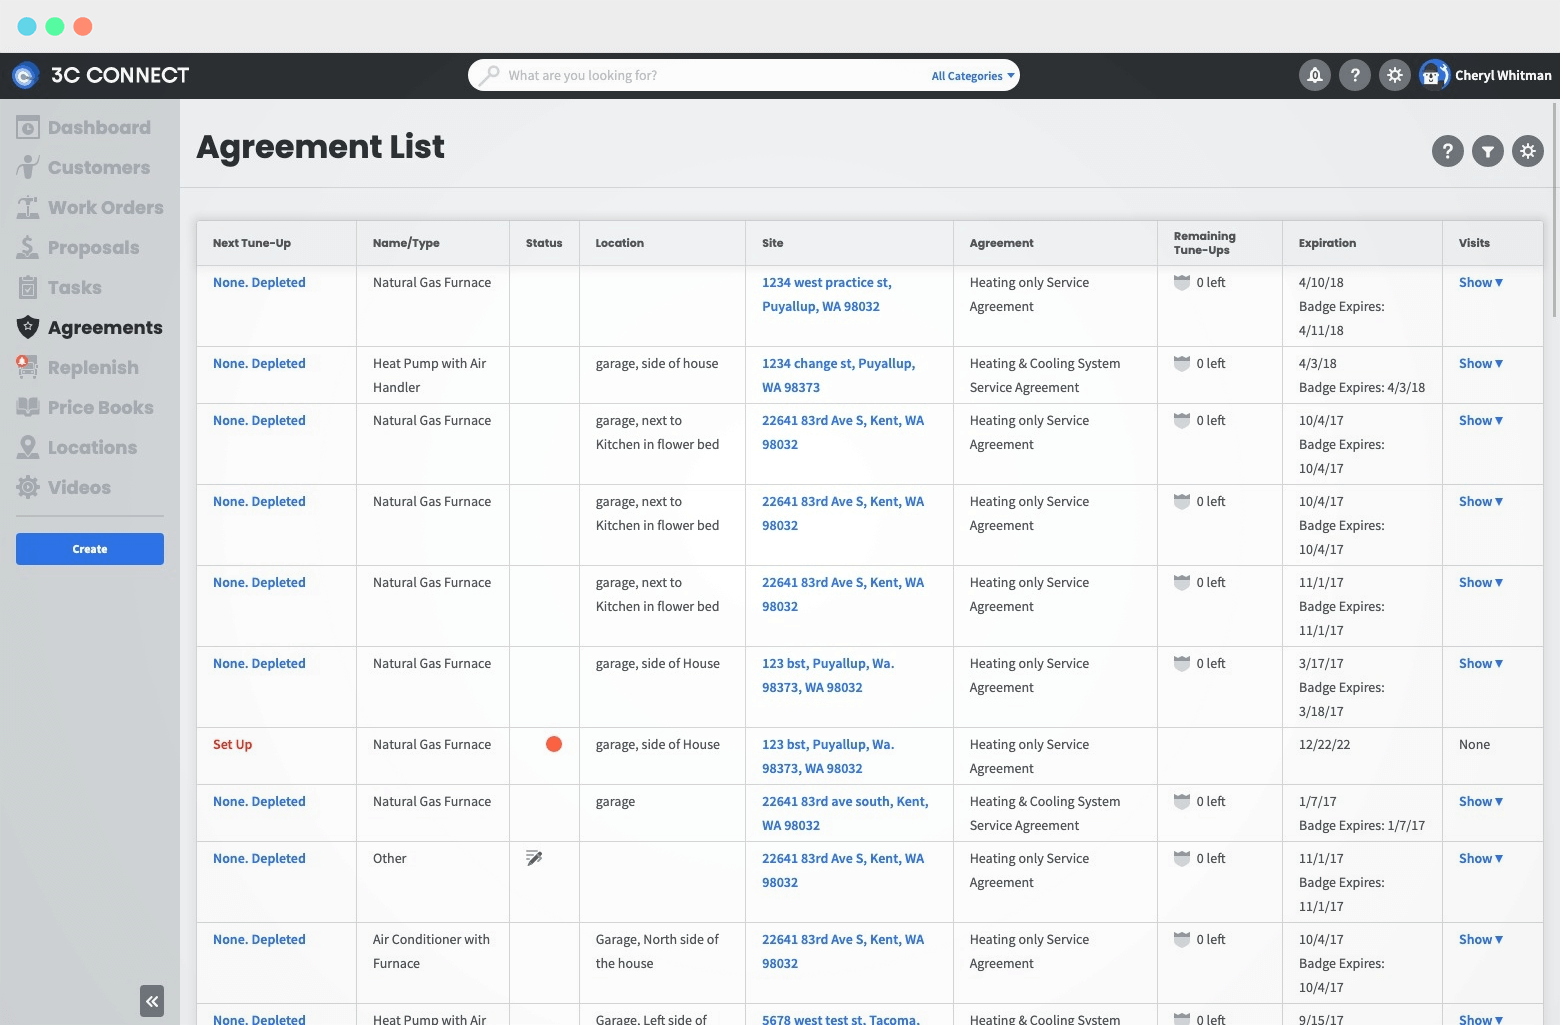Open Proposals from the sidebar icon
1562x1025 pixels.
tap(27, 247)
